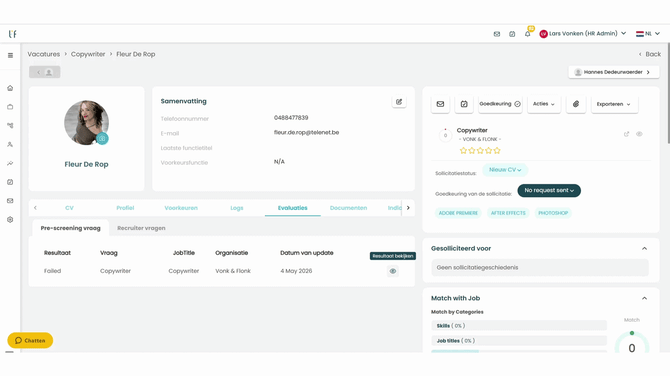Rate candidate with fifth star
This screenshot has width=670, height=376.
tap(497, 150)
